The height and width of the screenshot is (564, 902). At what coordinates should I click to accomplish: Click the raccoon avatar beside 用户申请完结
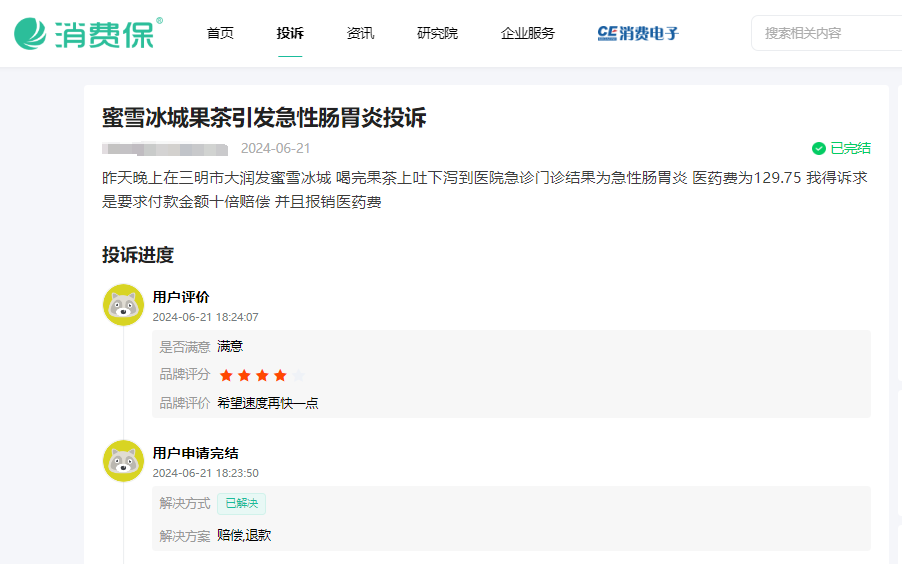tap(123, 461)
